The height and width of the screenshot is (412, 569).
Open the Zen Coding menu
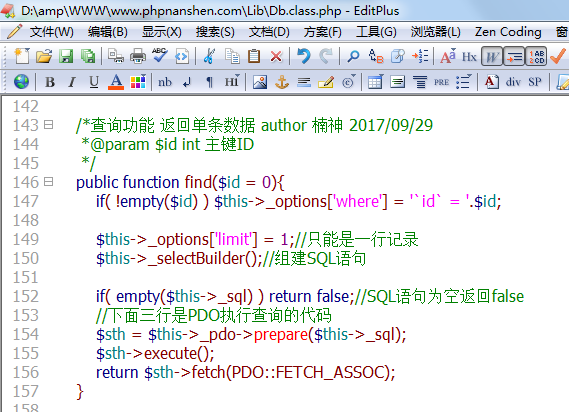point(508,32)
